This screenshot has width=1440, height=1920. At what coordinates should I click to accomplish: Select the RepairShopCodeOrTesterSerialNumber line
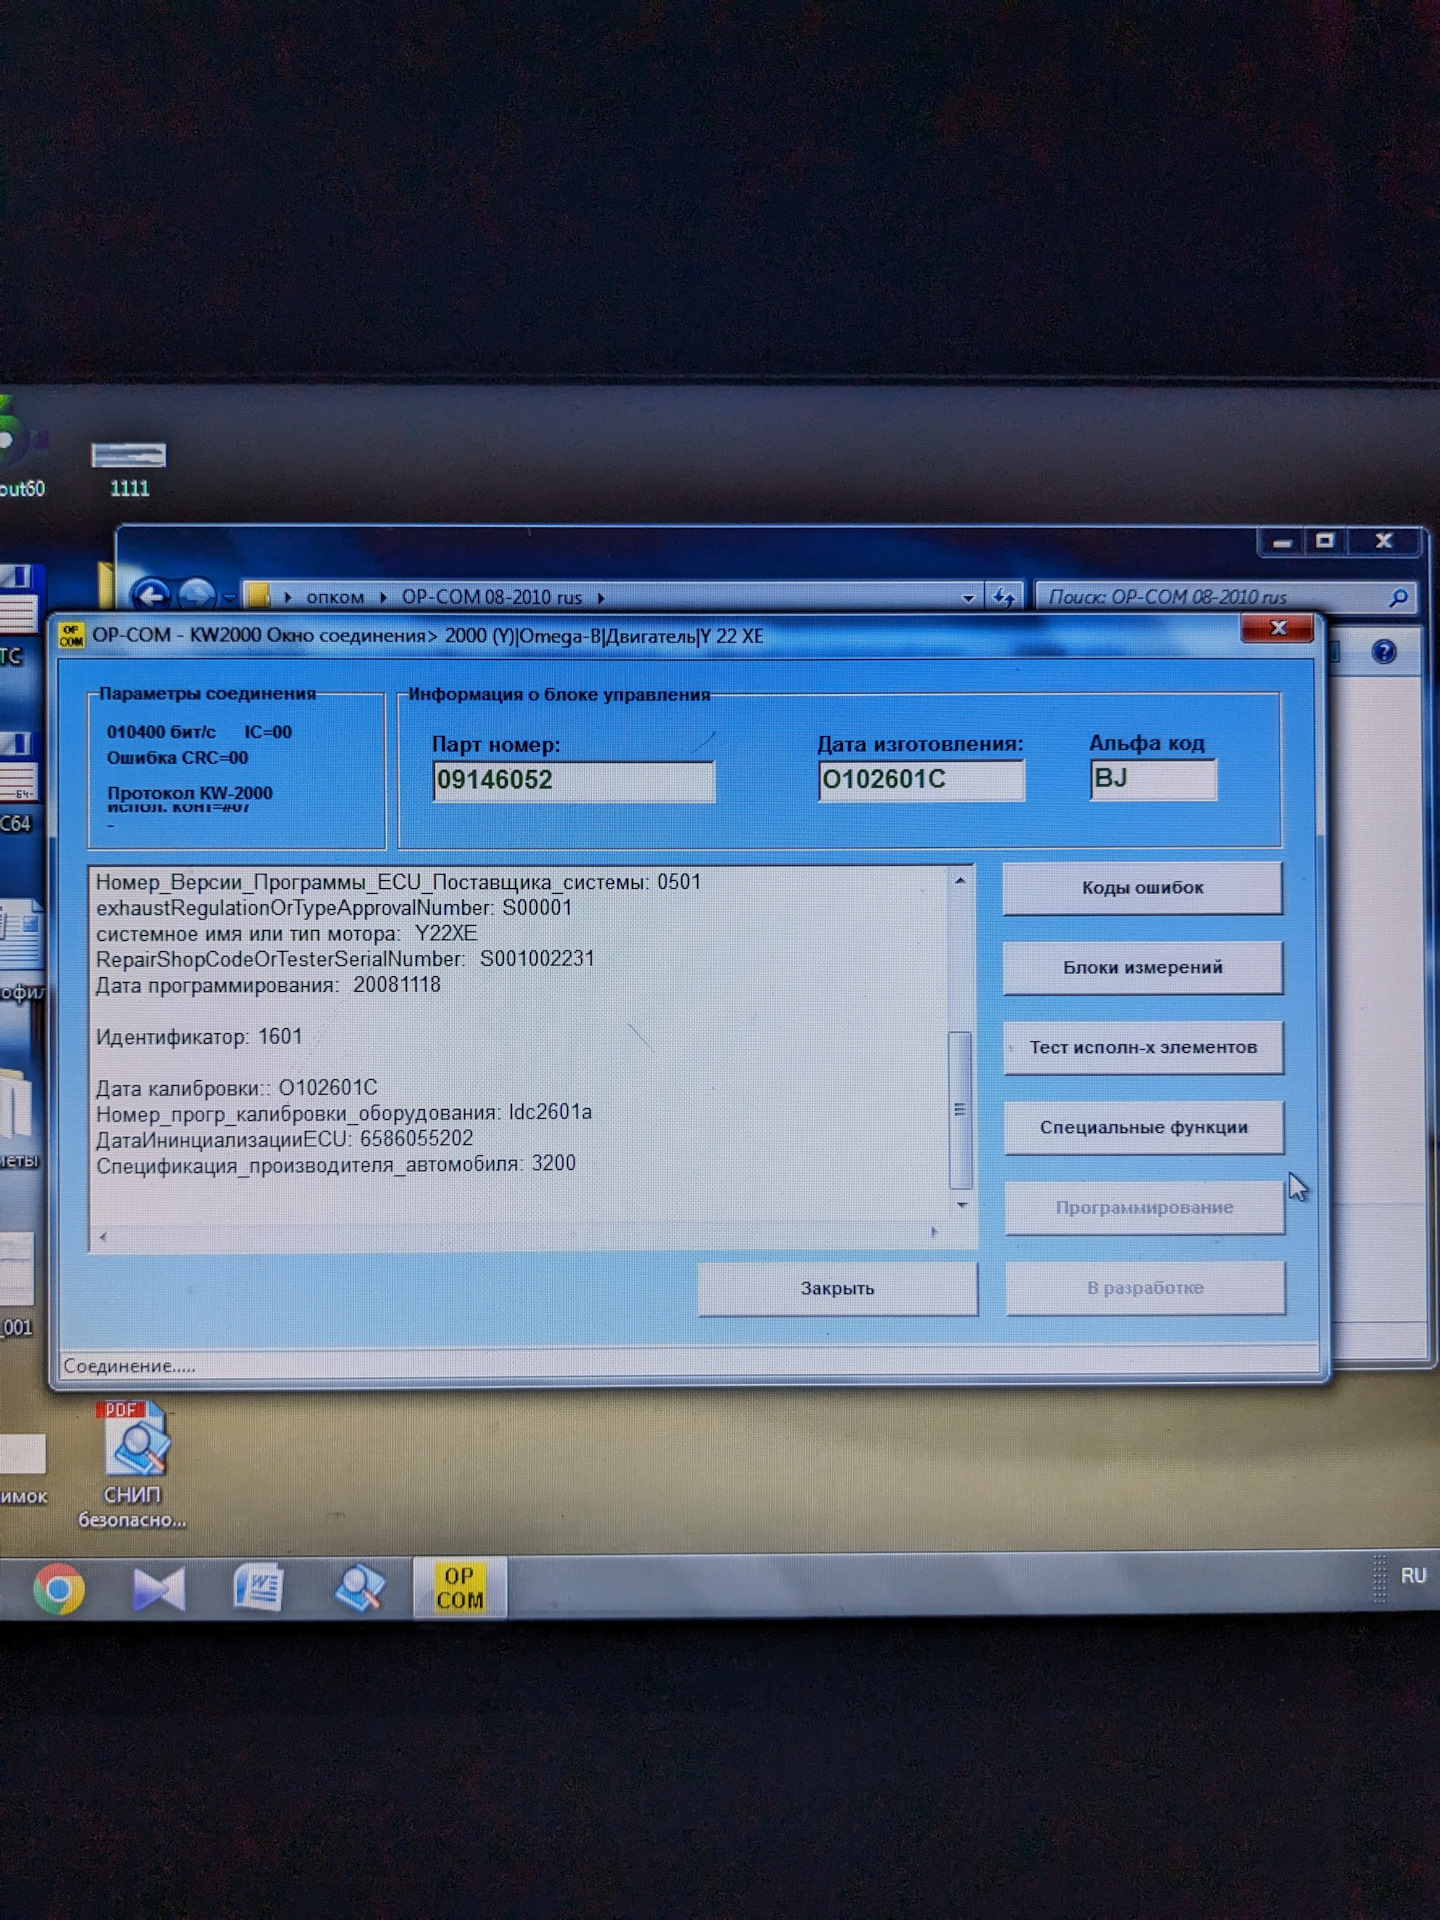tap(345, 959)
